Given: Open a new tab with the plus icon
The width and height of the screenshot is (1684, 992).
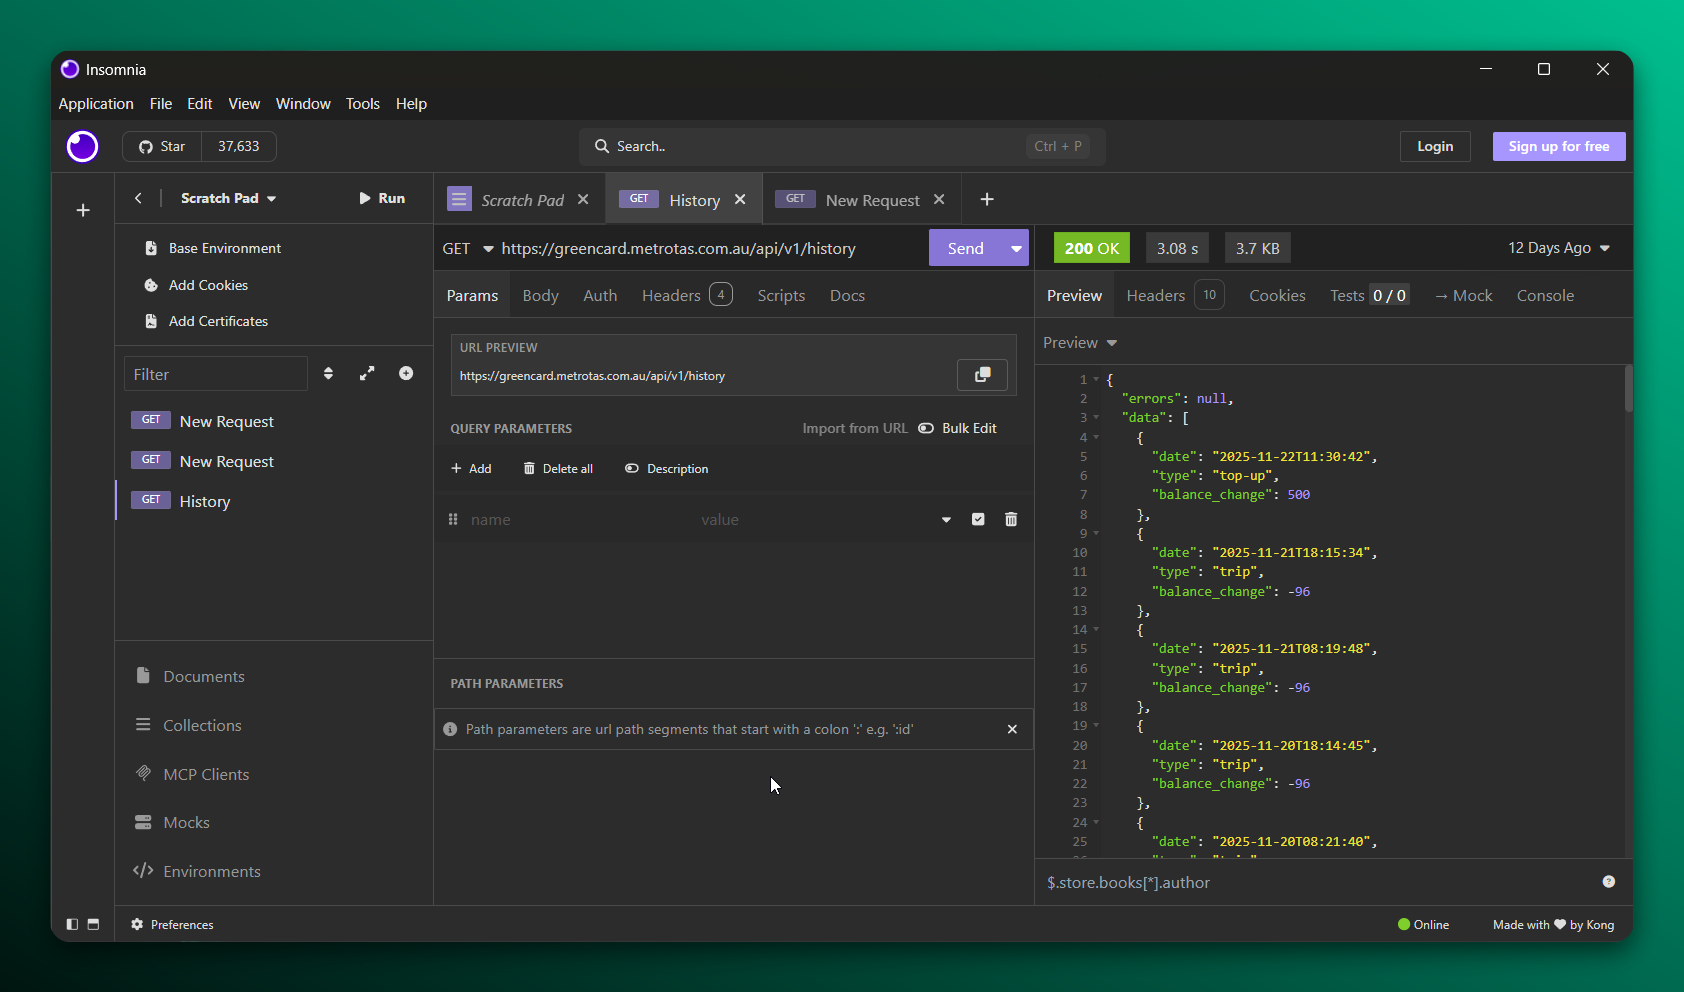Looking at the screenshot, I should click(987, 199).
